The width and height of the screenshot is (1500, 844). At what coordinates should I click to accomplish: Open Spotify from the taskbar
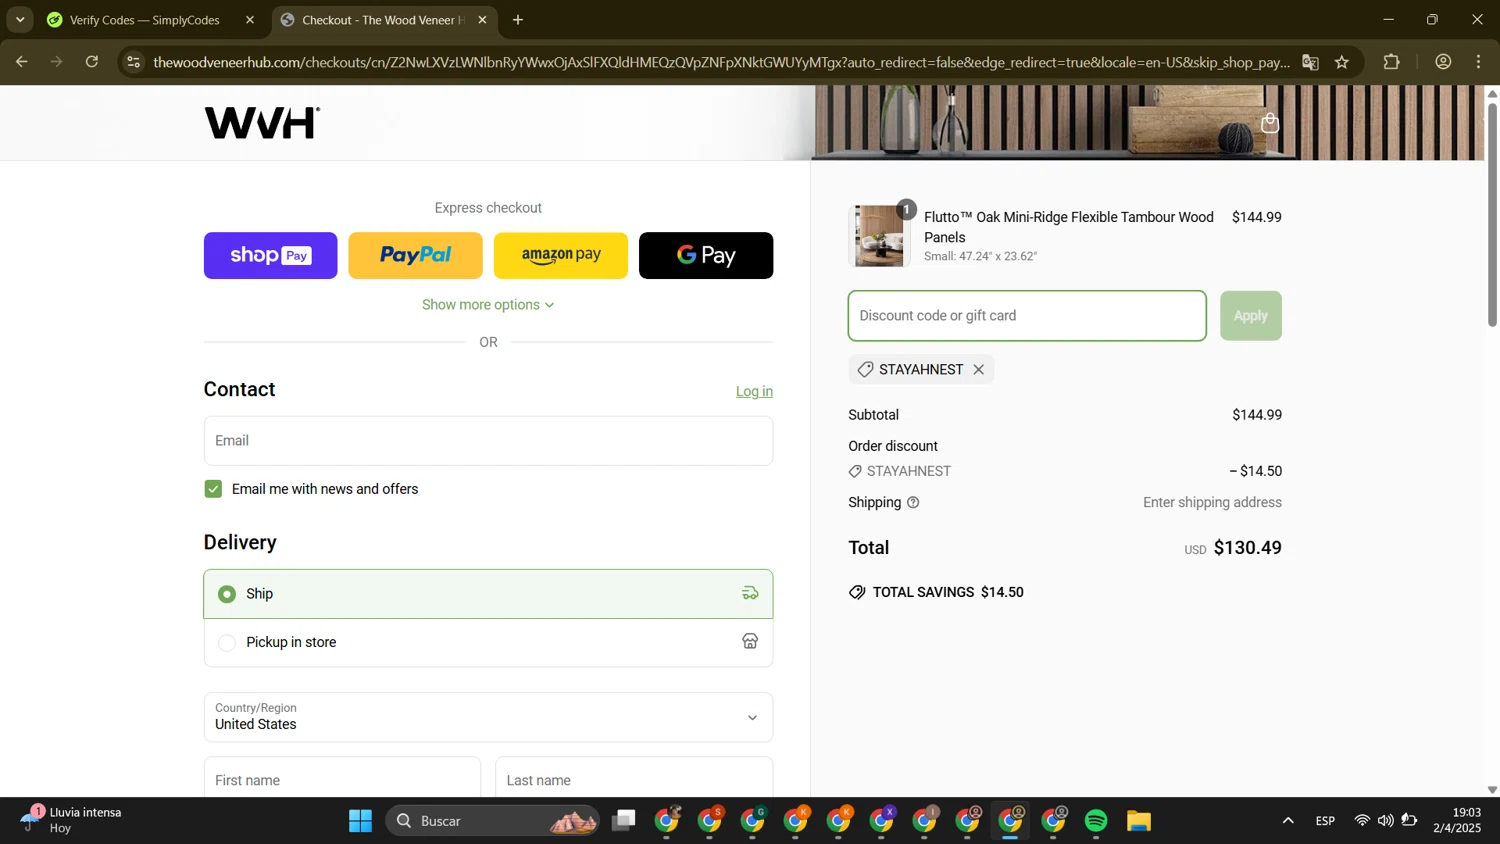[1096, 821]
